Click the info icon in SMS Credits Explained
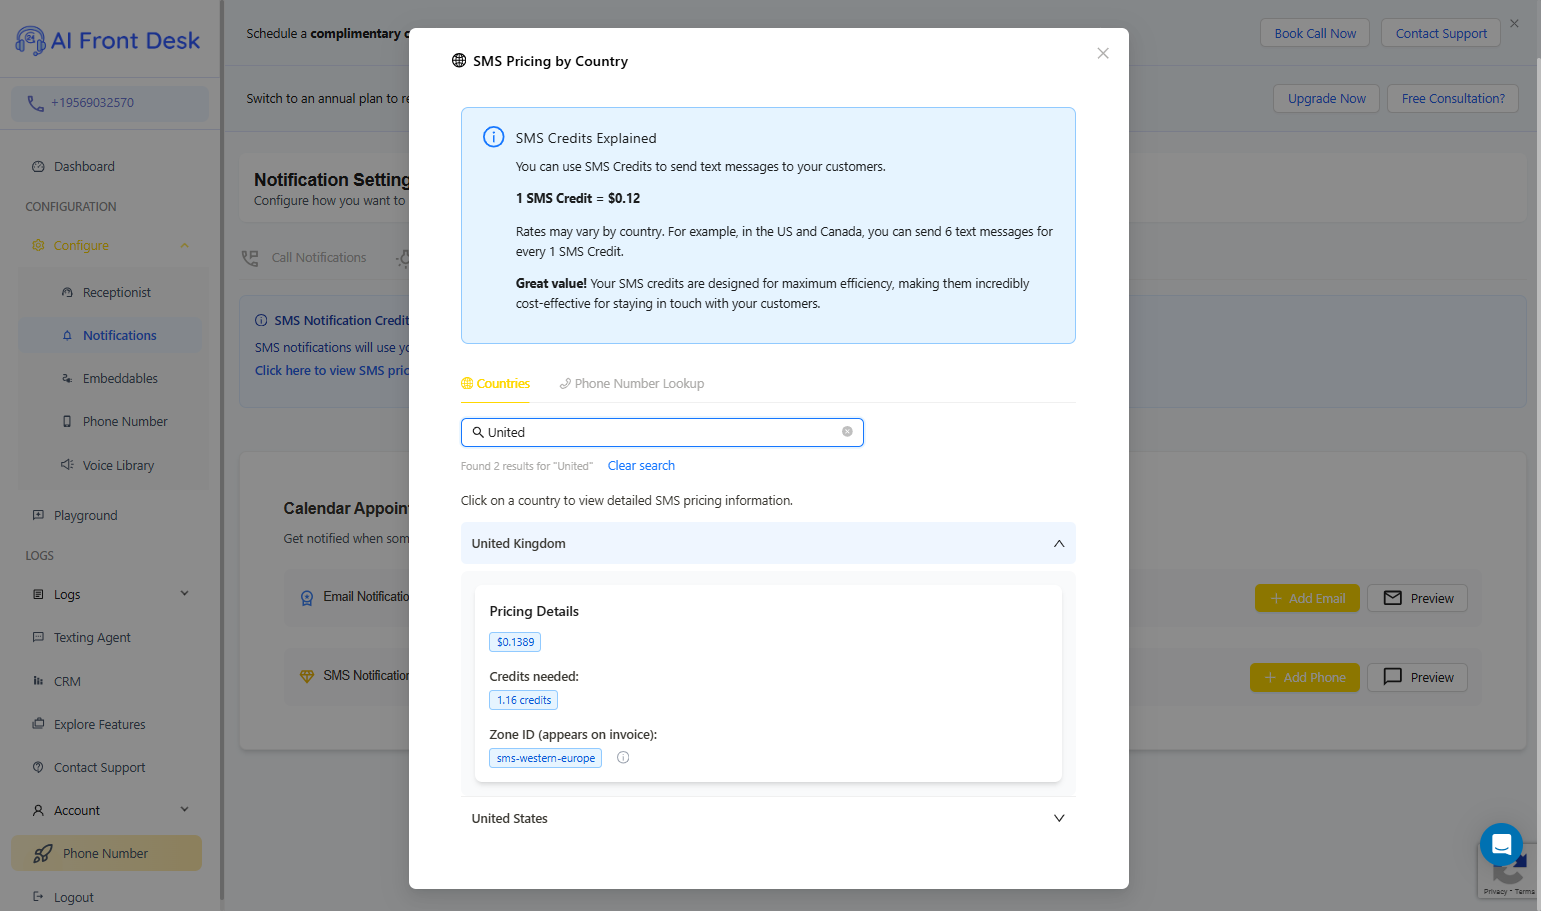This screenshot has width=1541, height=911. [x=494, y=137]
